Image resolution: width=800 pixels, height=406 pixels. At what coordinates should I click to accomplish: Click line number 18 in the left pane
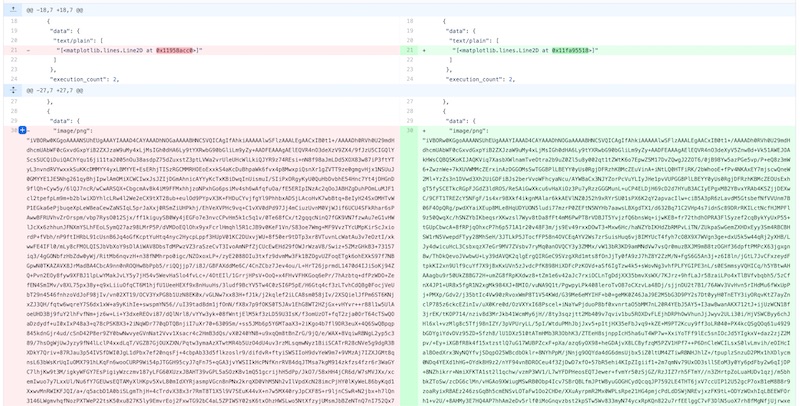click(x=13, y=20)
